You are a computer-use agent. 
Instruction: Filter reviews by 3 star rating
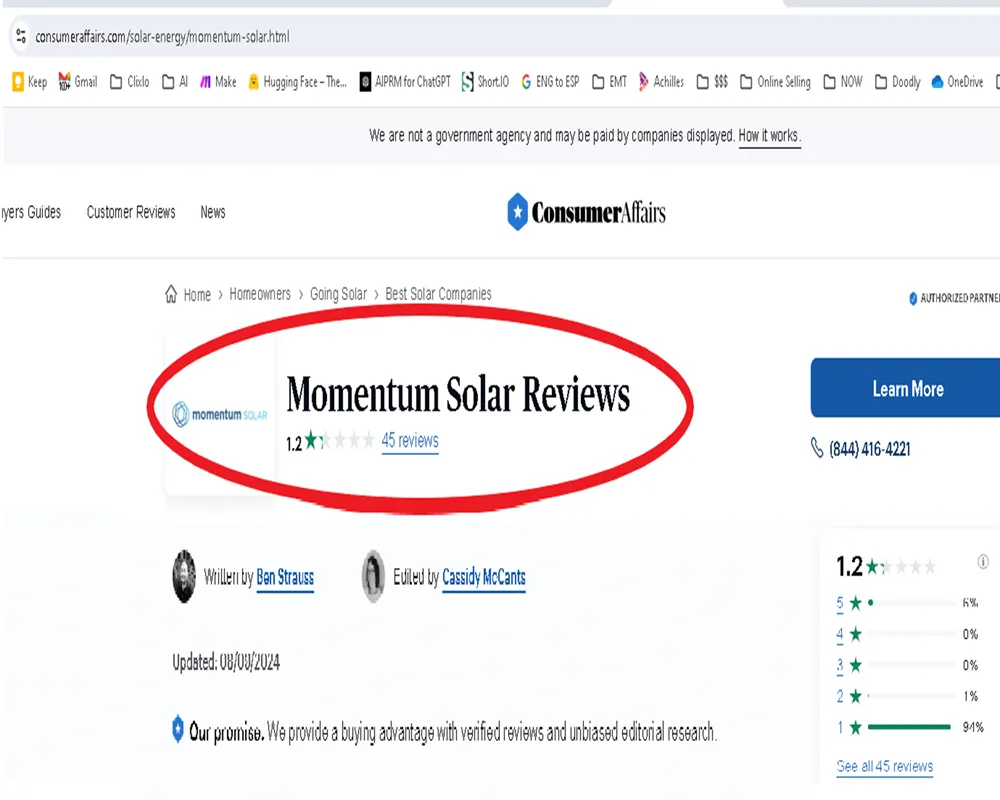click(x=839, y=665)
